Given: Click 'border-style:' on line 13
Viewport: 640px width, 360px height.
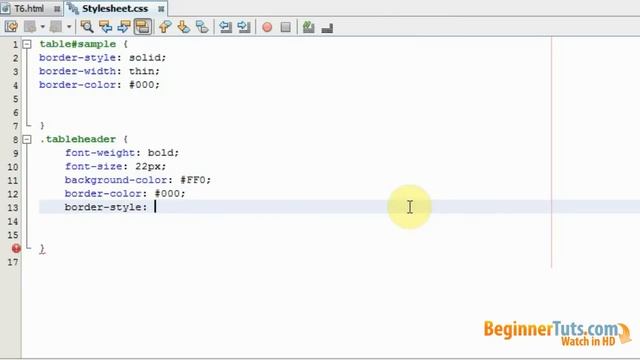Looking at the screenshot, I should (106, 207).
